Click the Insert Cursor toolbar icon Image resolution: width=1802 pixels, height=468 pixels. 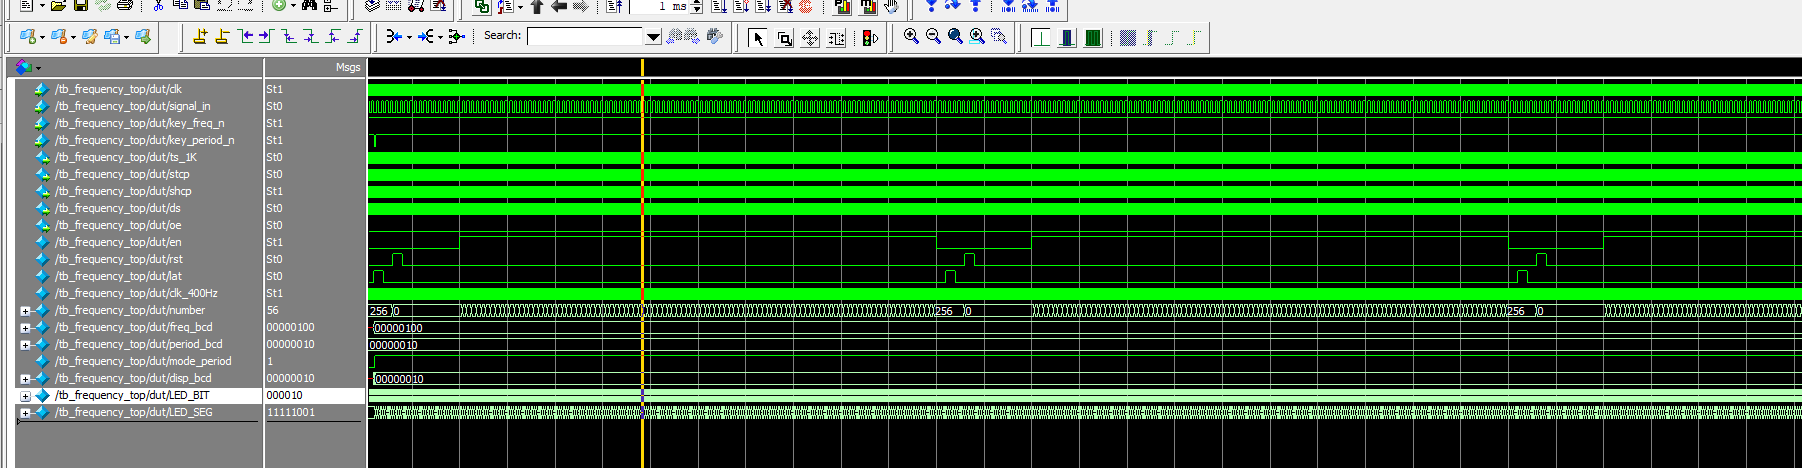200,37
